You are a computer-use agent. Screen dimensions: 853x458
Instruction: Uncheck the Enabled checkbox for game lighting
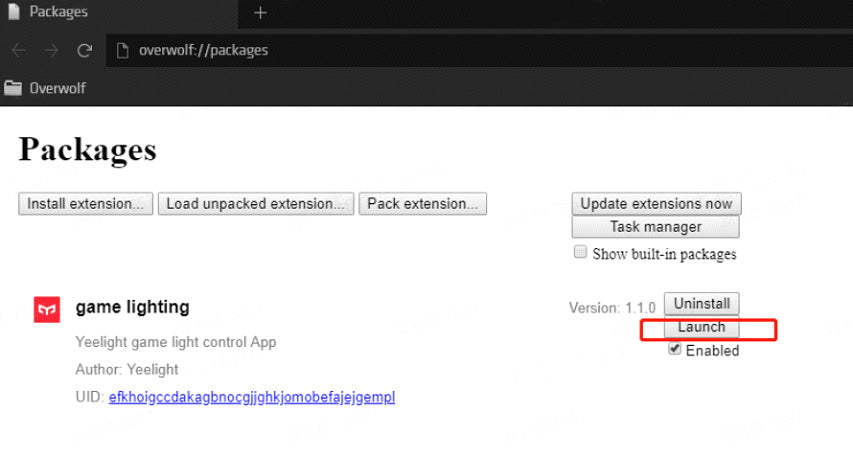click(x=676, y=350)
